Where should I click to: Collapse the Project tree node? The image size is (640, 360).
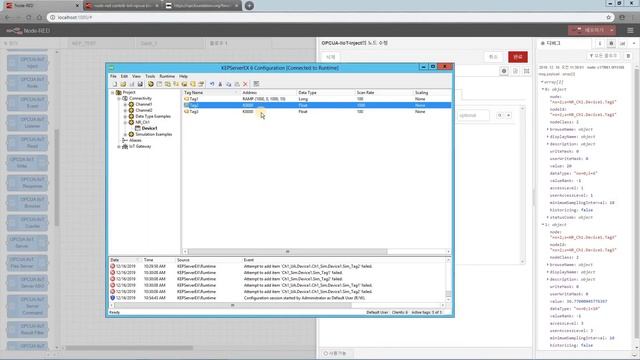click(x=113, y=93)
